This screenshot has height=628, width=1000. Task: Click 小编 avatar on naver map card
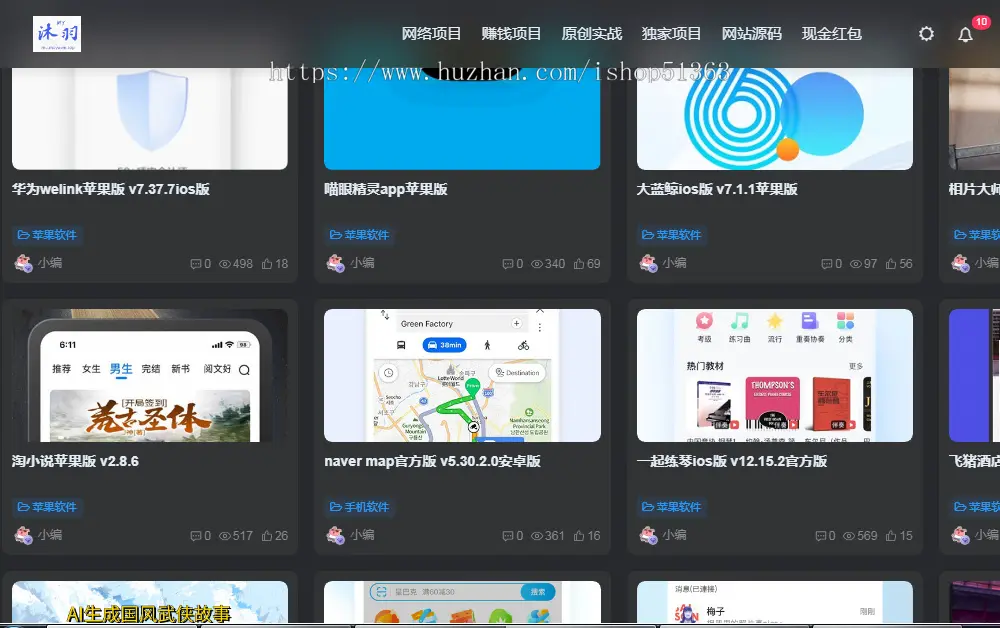pos(335,535)
